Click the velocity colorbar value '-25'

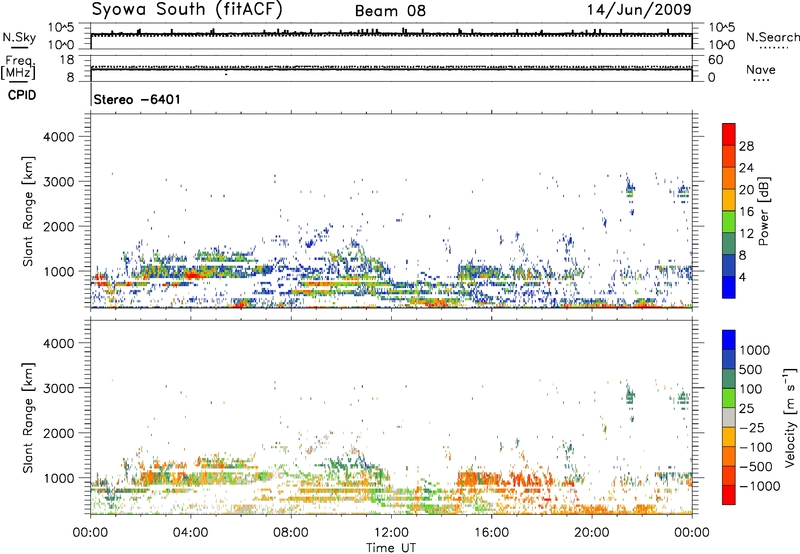pyautogui.click(x=752, y=428)
